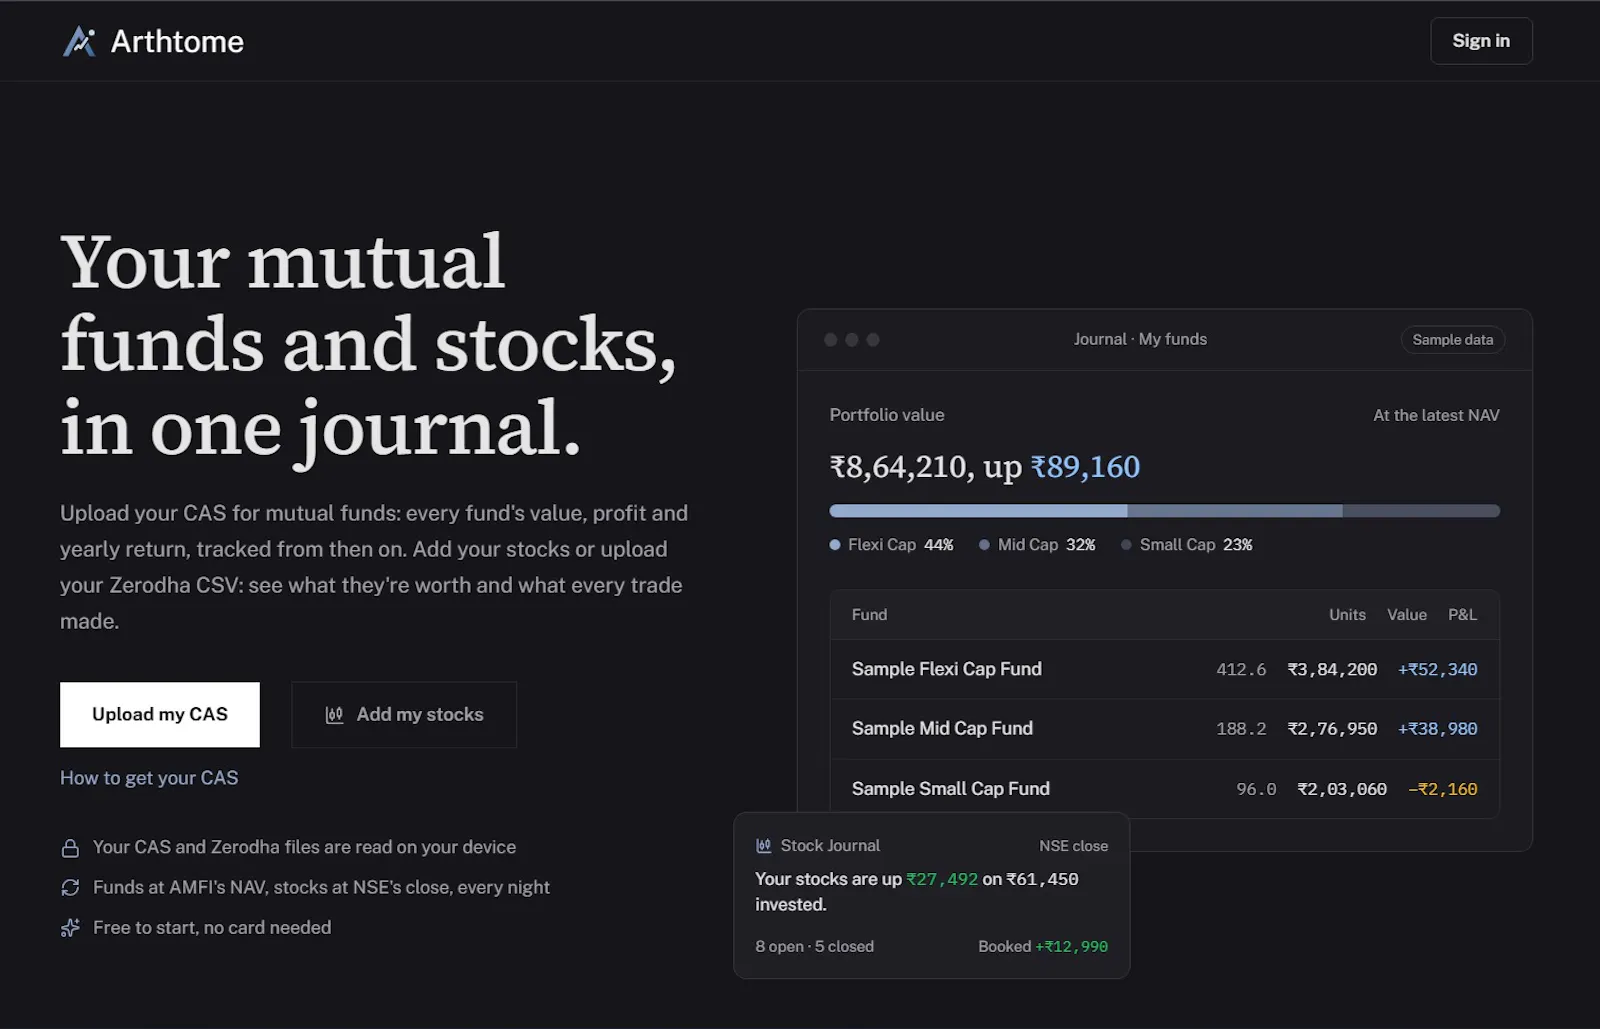The image size is (1600, 1029).
Task: Click the Arthtome logo icon
Action: click(79, 41)
